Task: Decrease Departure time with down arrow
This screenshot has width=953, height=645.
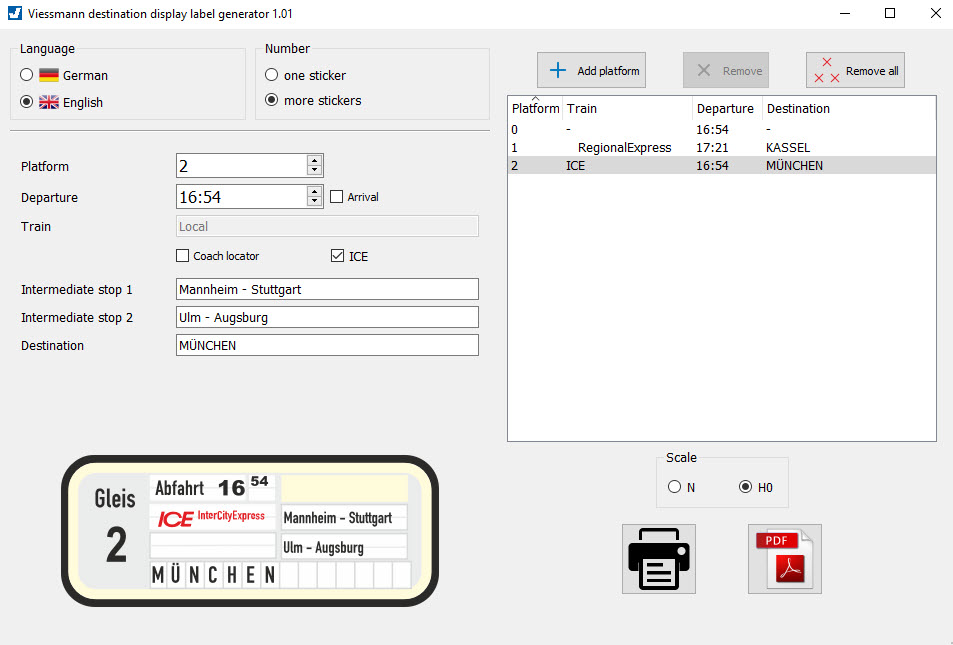Action: coord(314,201)
